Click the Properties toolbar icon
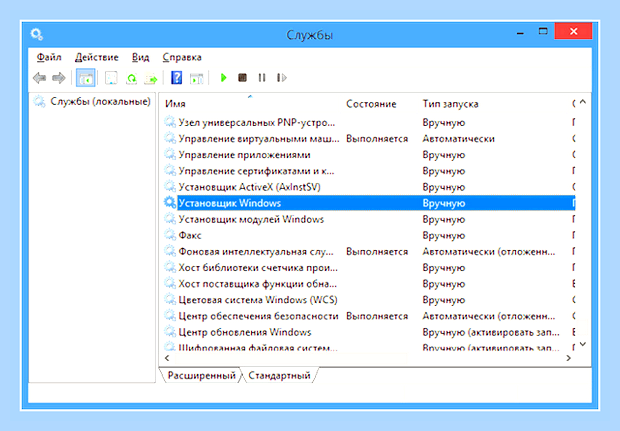 pyautogui.click(x=111, y=78)
